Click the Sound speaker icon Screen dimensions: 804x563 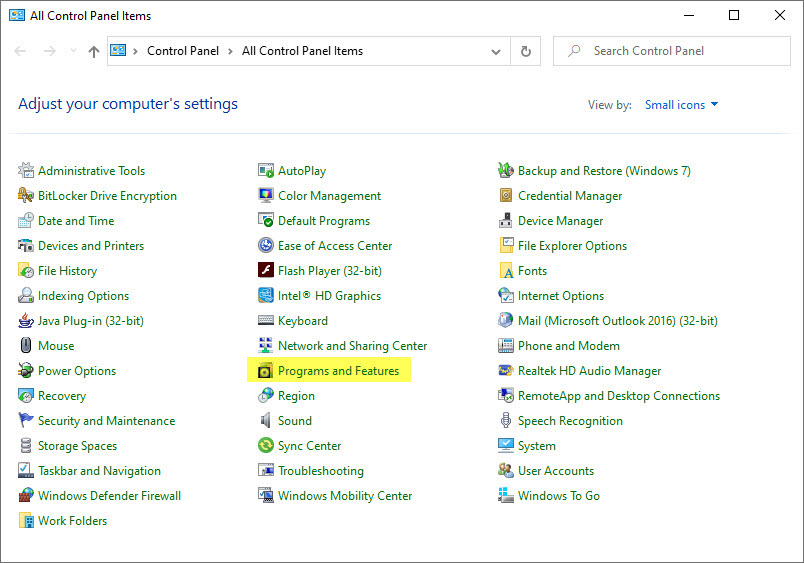coord(266,420)
